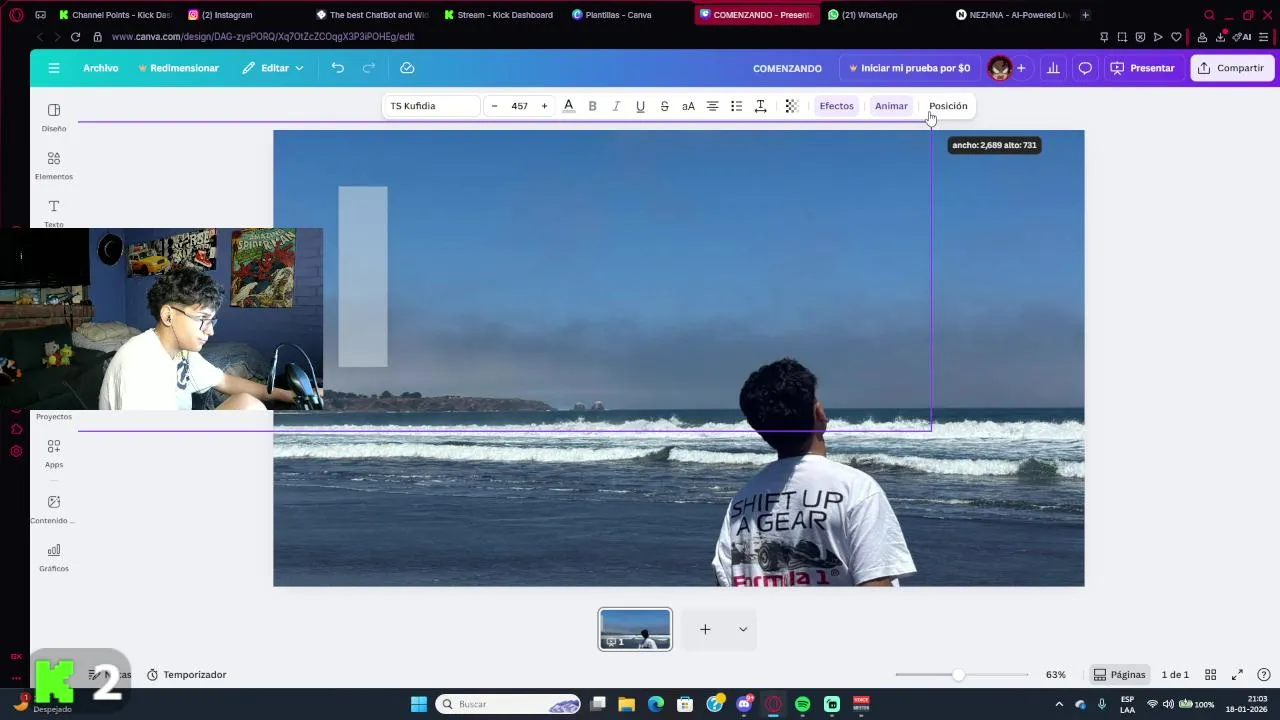The image size is (1280, 720).
Task: Toggle the Páginas view button
Action: click(1119, 675)
